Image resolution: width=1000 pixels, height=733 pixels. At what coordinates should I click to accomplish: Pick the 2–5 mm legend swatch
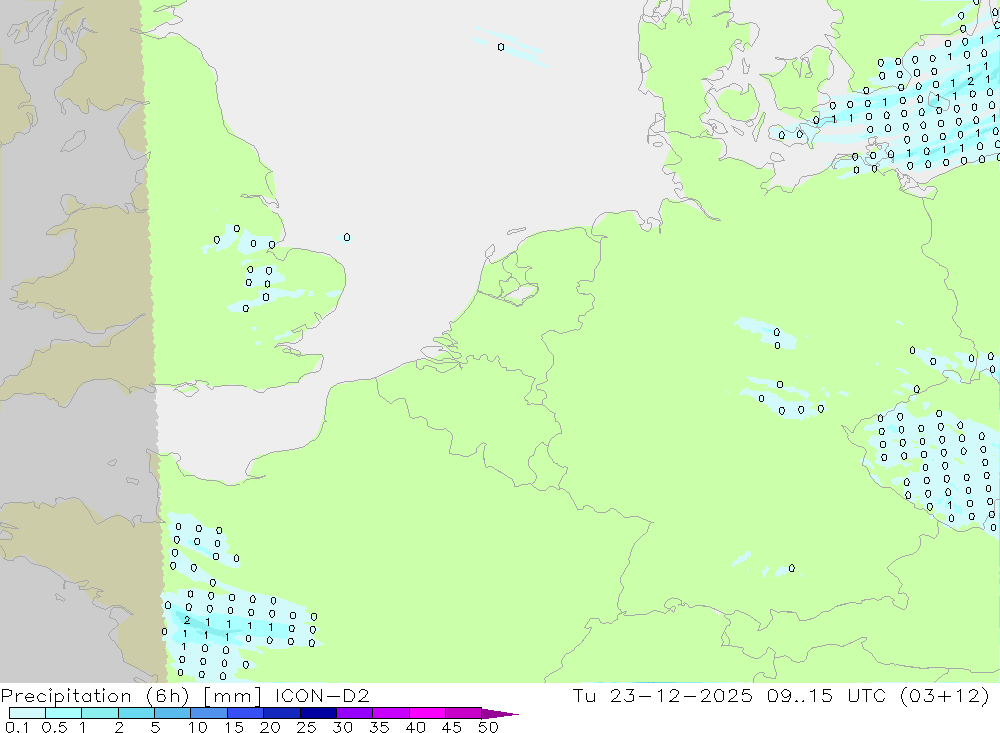[x=136, y=714]
